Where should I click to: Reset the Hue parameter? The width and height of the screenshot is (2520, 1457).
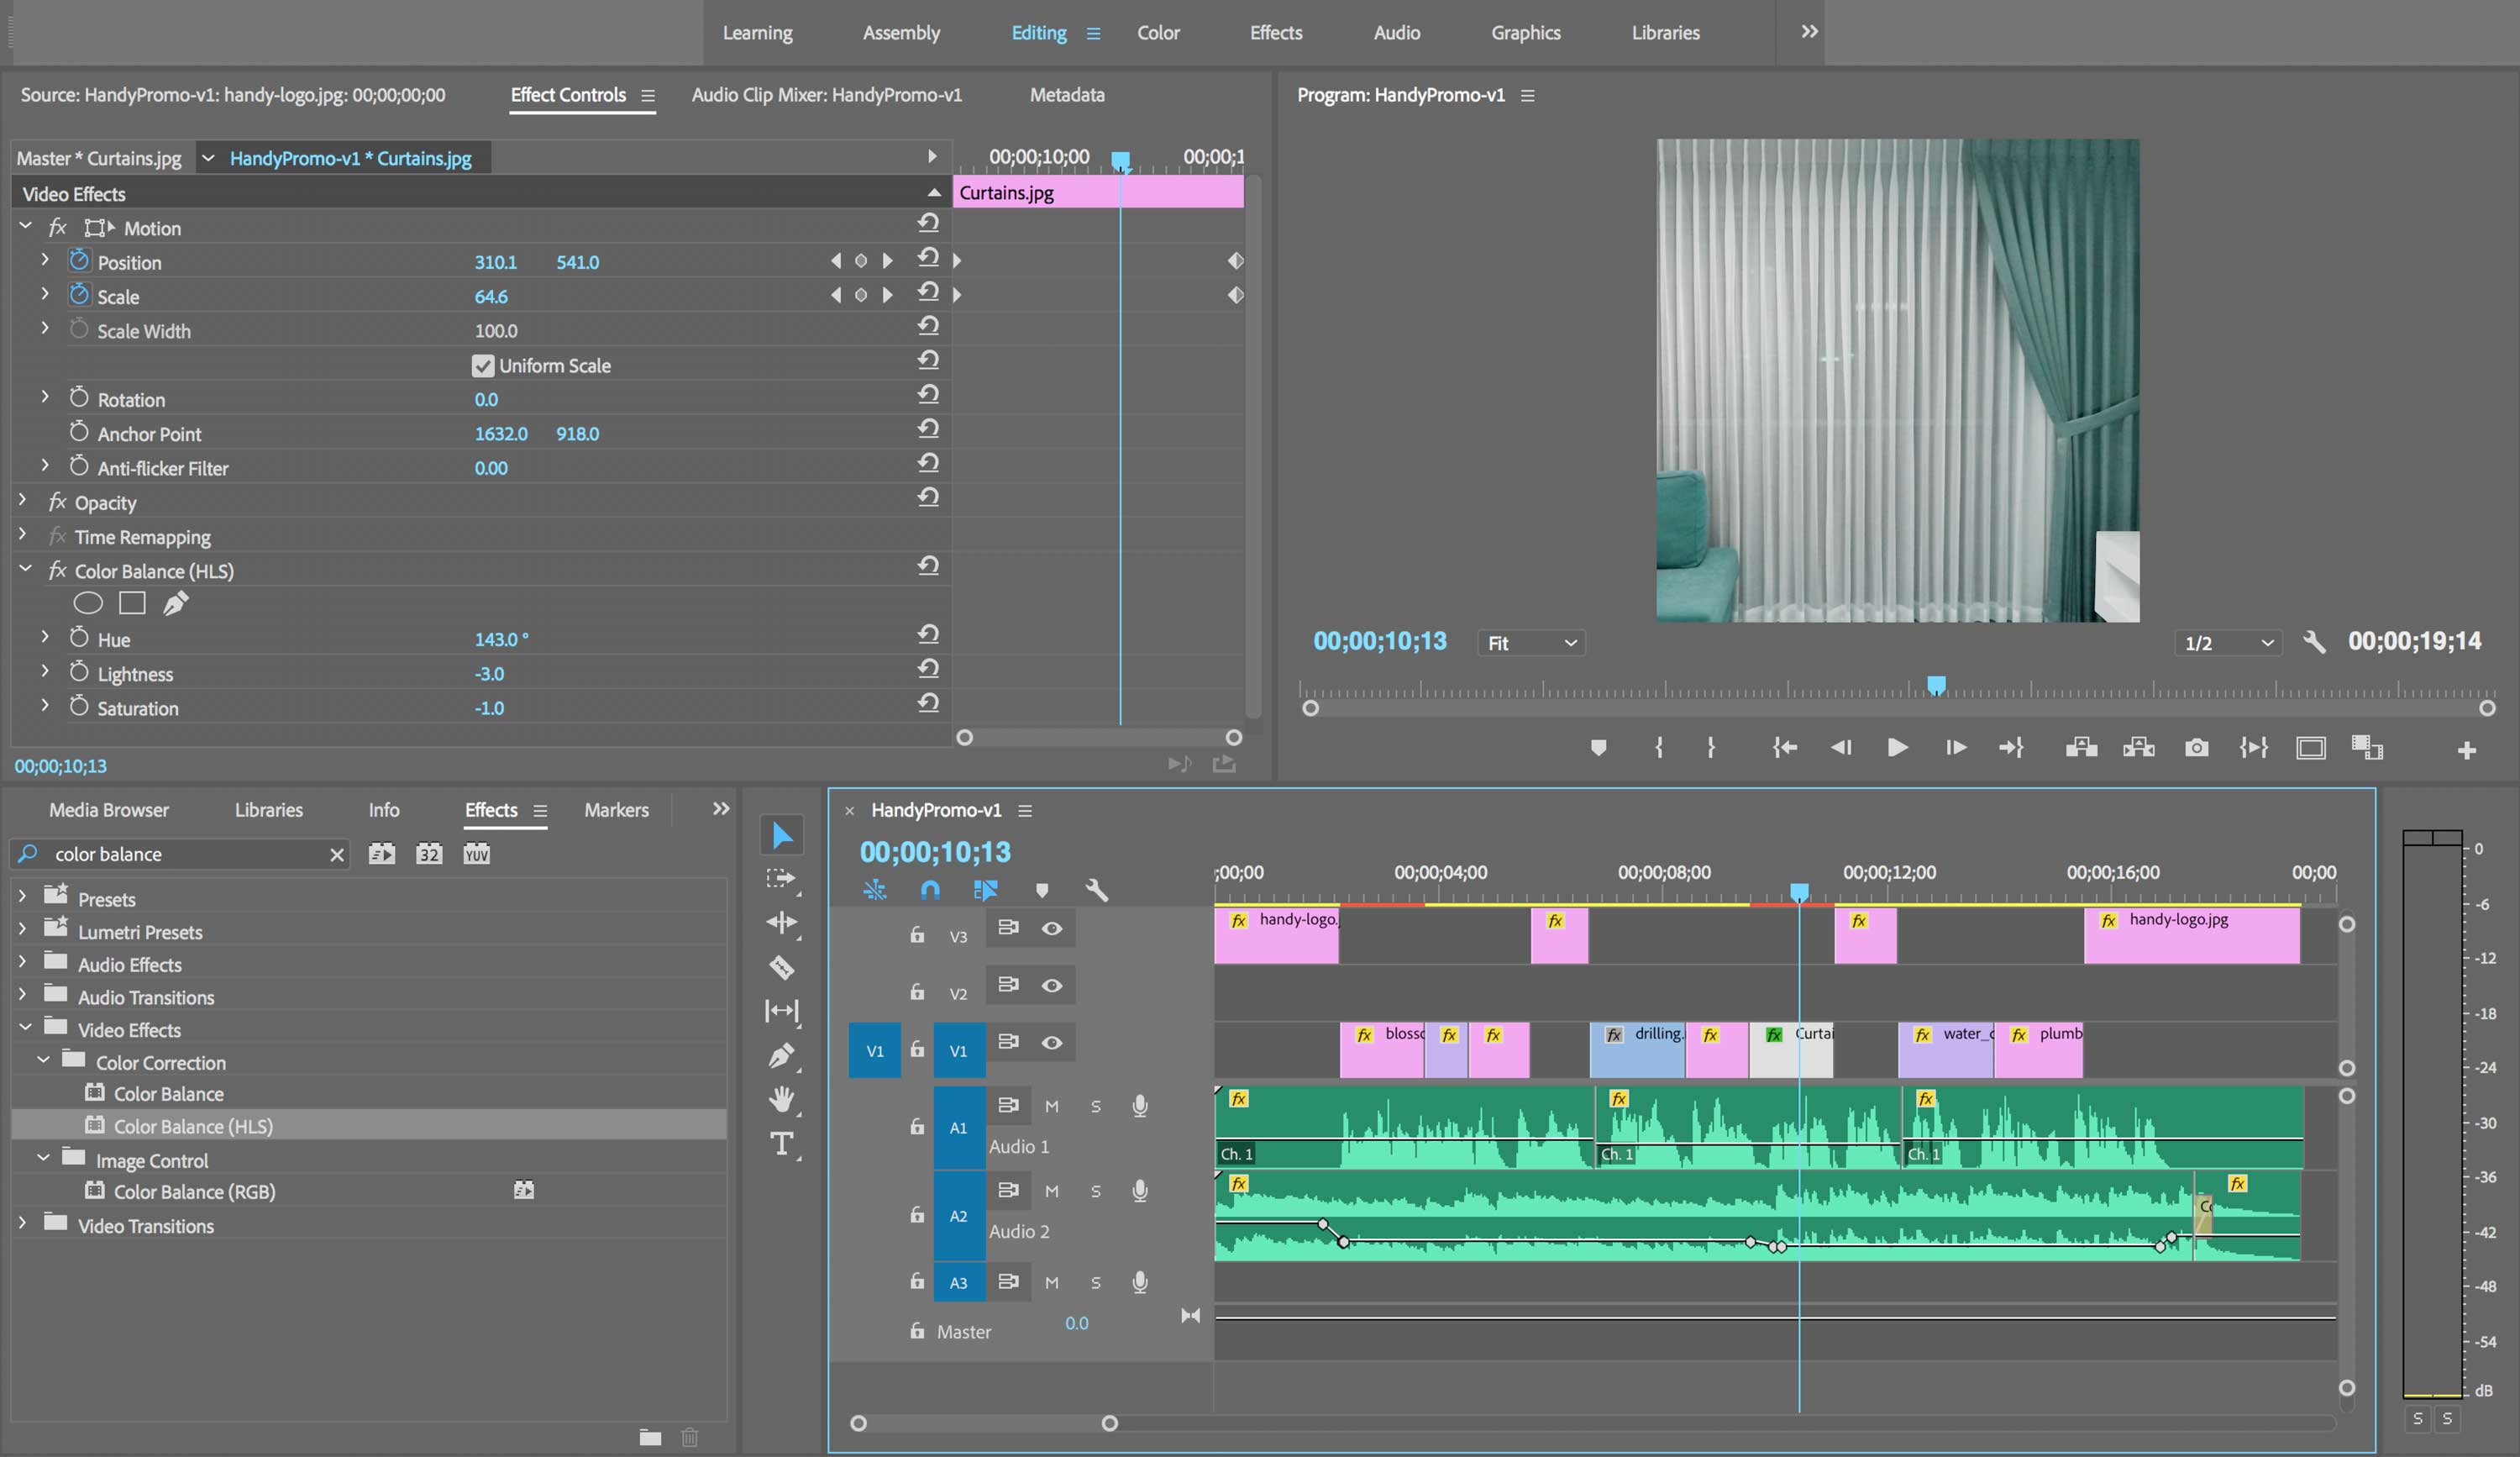(x=929, y=634)
